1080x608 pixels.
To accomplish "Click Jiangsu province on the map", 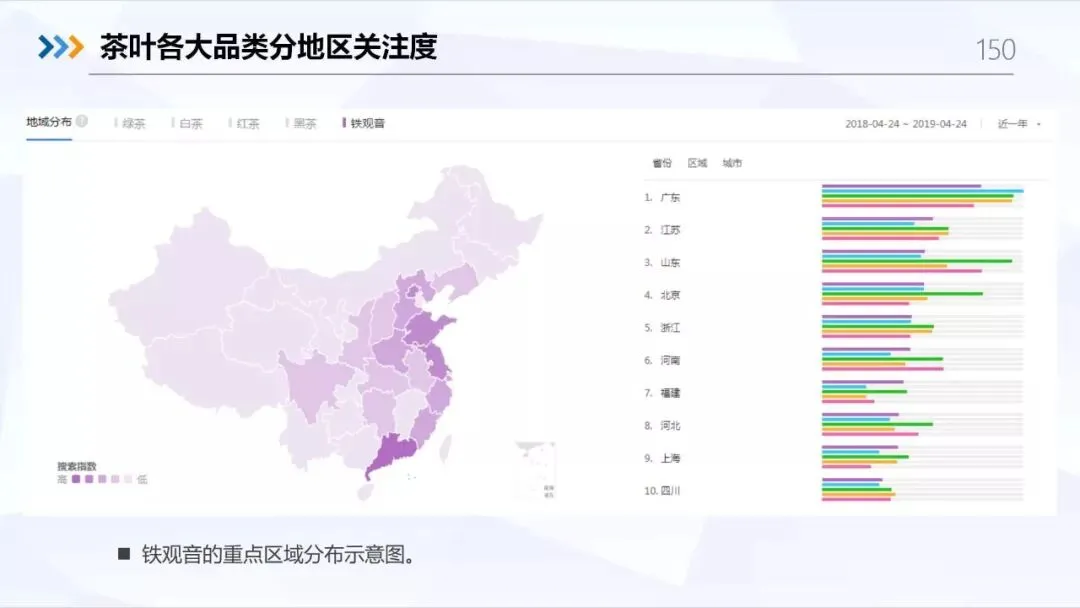I will tap(437, 361).
